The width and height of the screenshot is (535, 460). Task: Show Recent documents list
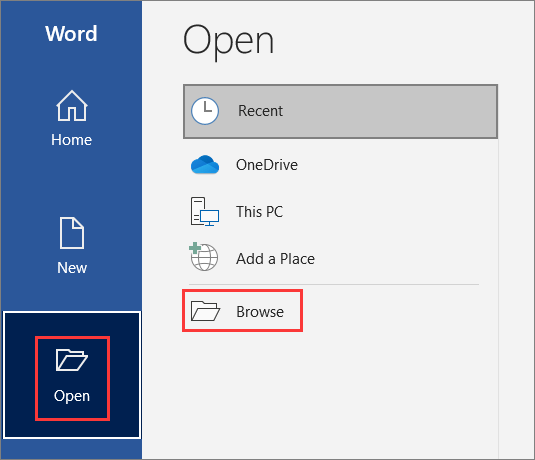[340, 111]
